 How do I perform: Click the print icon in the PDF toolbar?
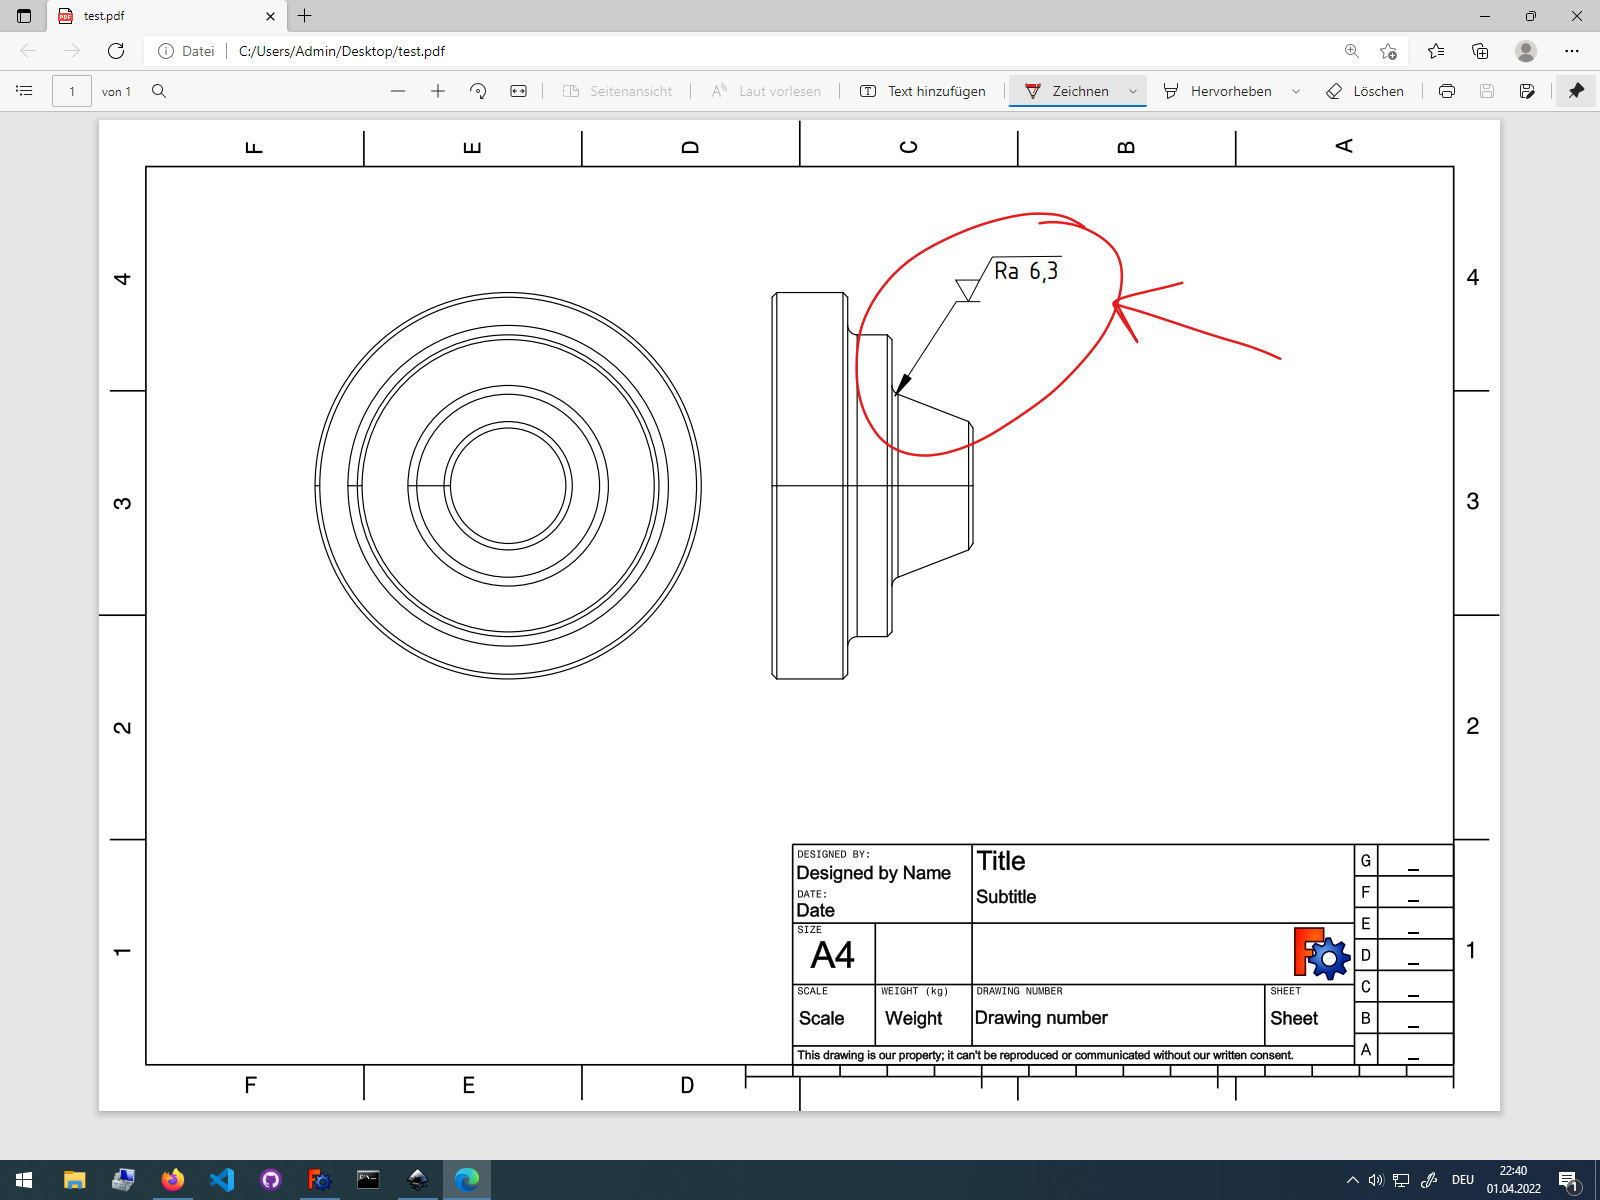(x=1447, y=91)
